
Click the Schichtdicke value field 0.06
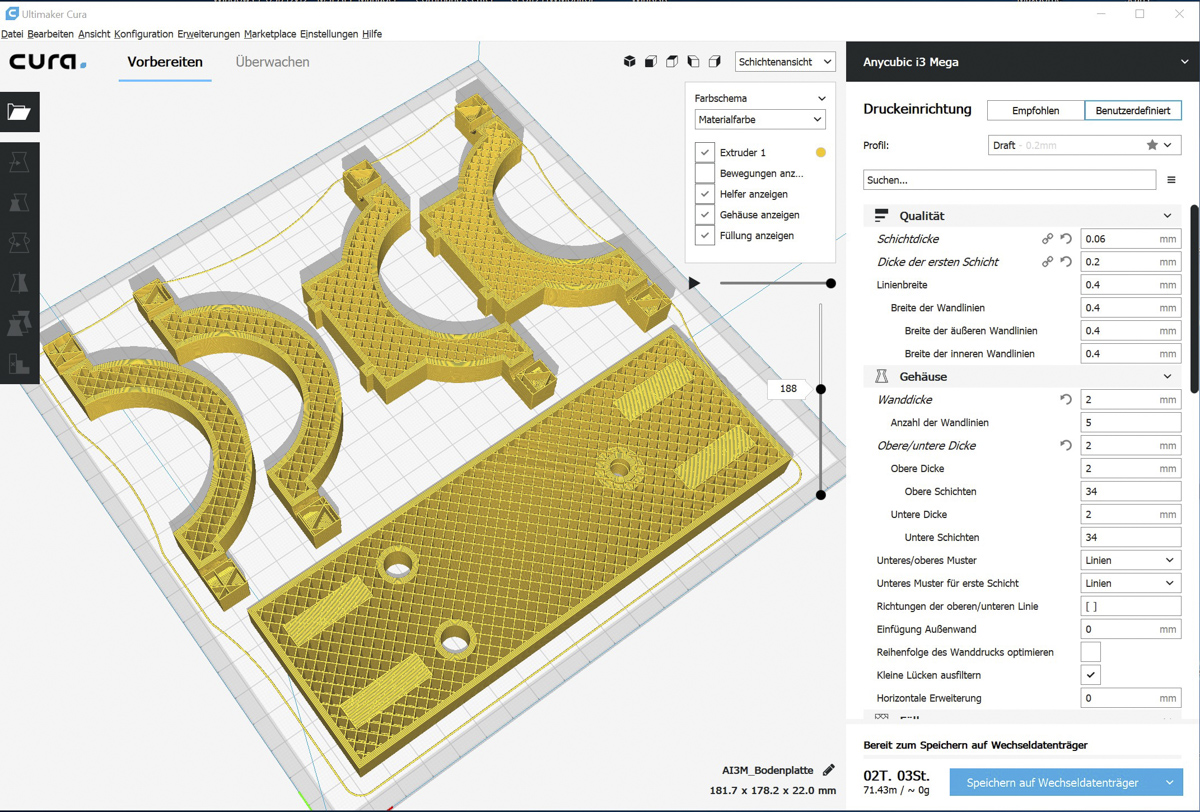pos(1131,239)
